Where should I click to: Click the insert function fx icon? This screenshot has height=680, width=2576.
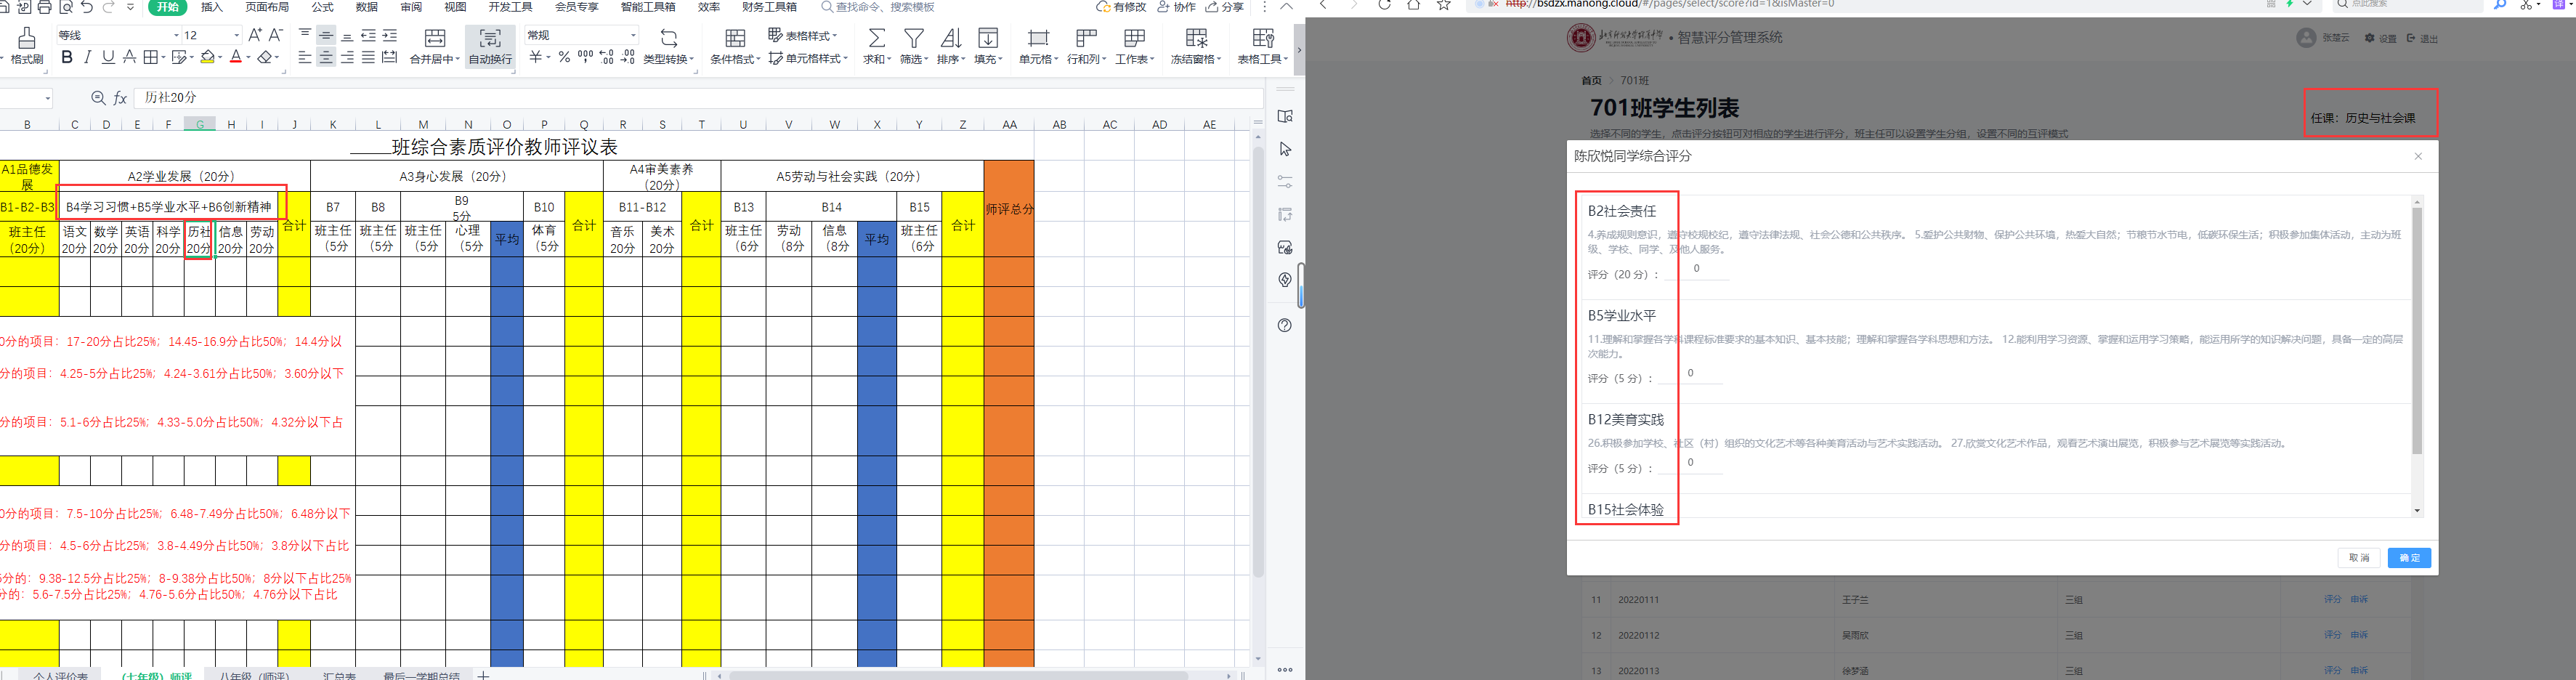coord(120,98)
